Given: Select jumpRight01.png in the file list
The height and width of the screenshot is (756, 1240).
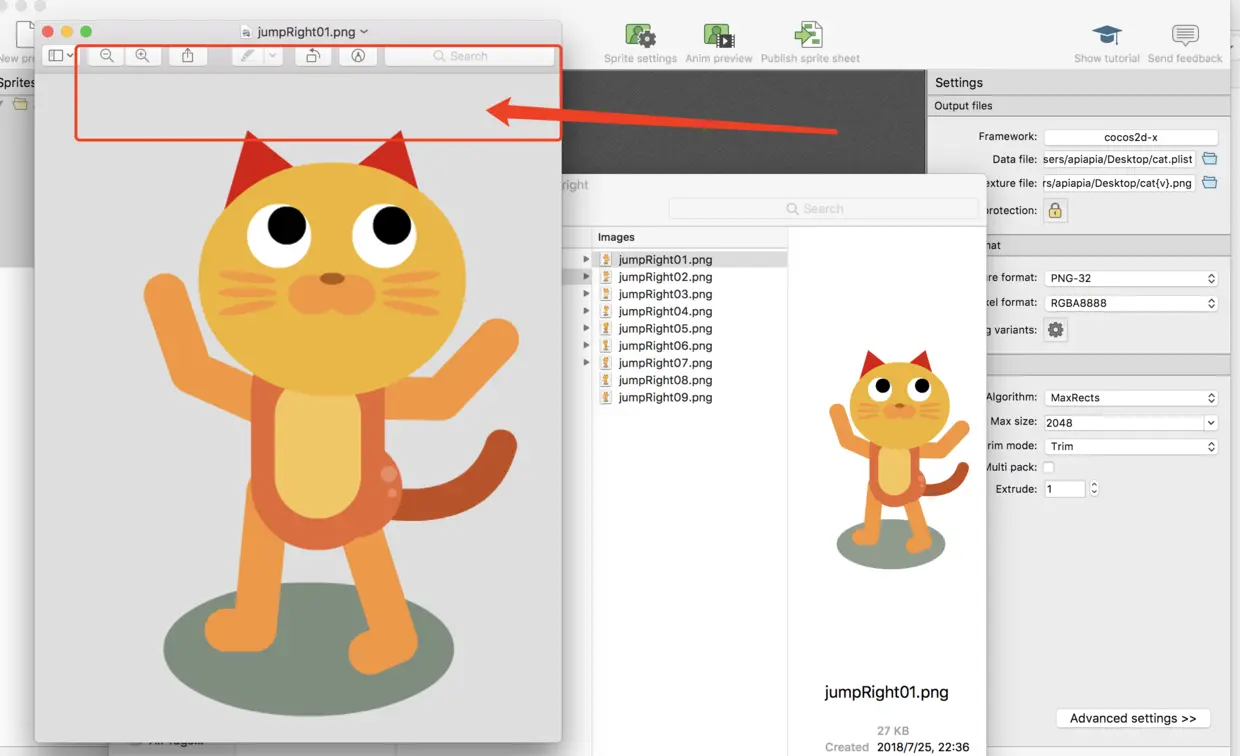Looking at the screenshot, I should click(665, 260).
